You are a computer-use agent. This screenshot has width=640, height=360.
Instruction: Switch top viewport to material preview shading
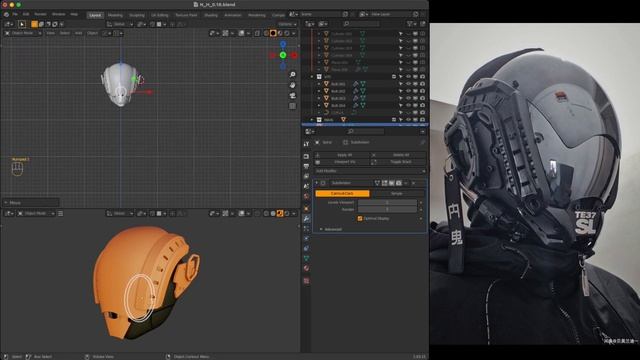pyautogui.click(x=280, y=33)
